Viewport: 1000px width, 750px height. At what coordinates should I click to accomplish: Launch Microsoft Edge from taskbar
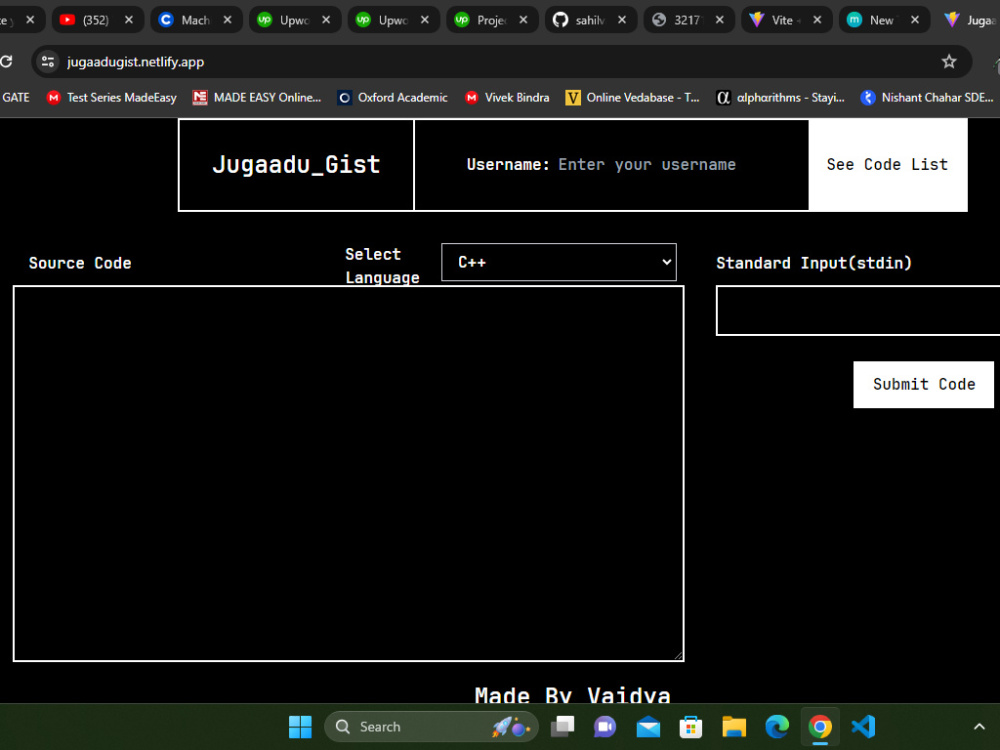777,726
